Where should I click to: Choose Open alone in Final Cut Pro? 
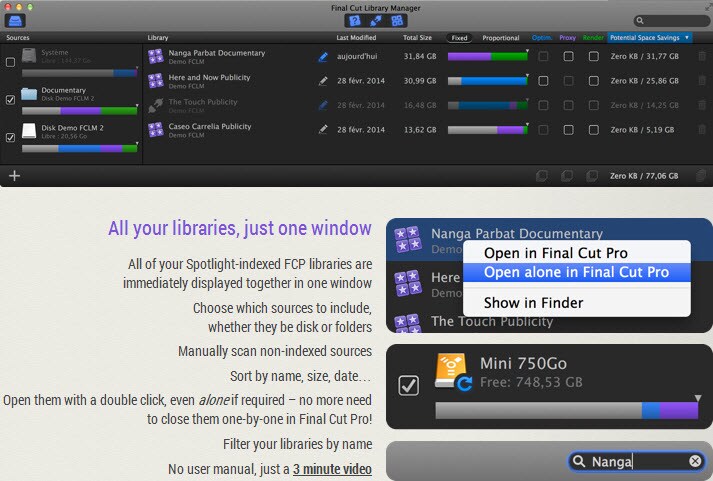click(577, 272)
